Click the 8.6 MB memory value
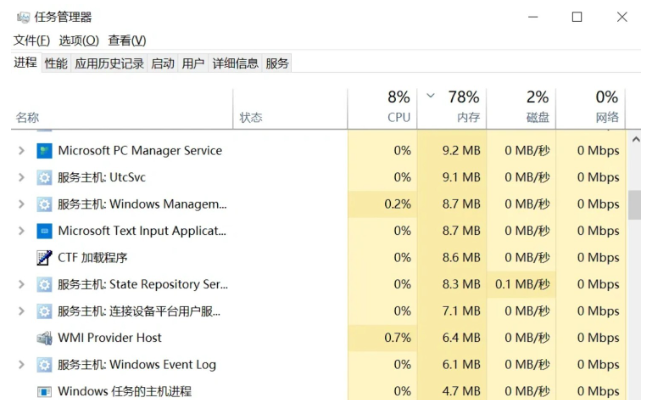The width and height of the screenshot is (648, 400). click(461, 258)
